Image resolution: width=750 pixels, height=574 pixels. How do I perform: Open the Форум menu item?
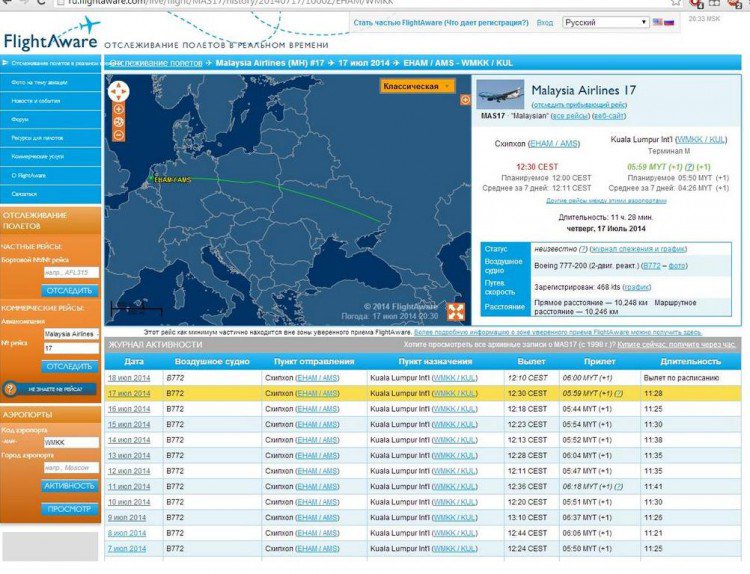20,119
